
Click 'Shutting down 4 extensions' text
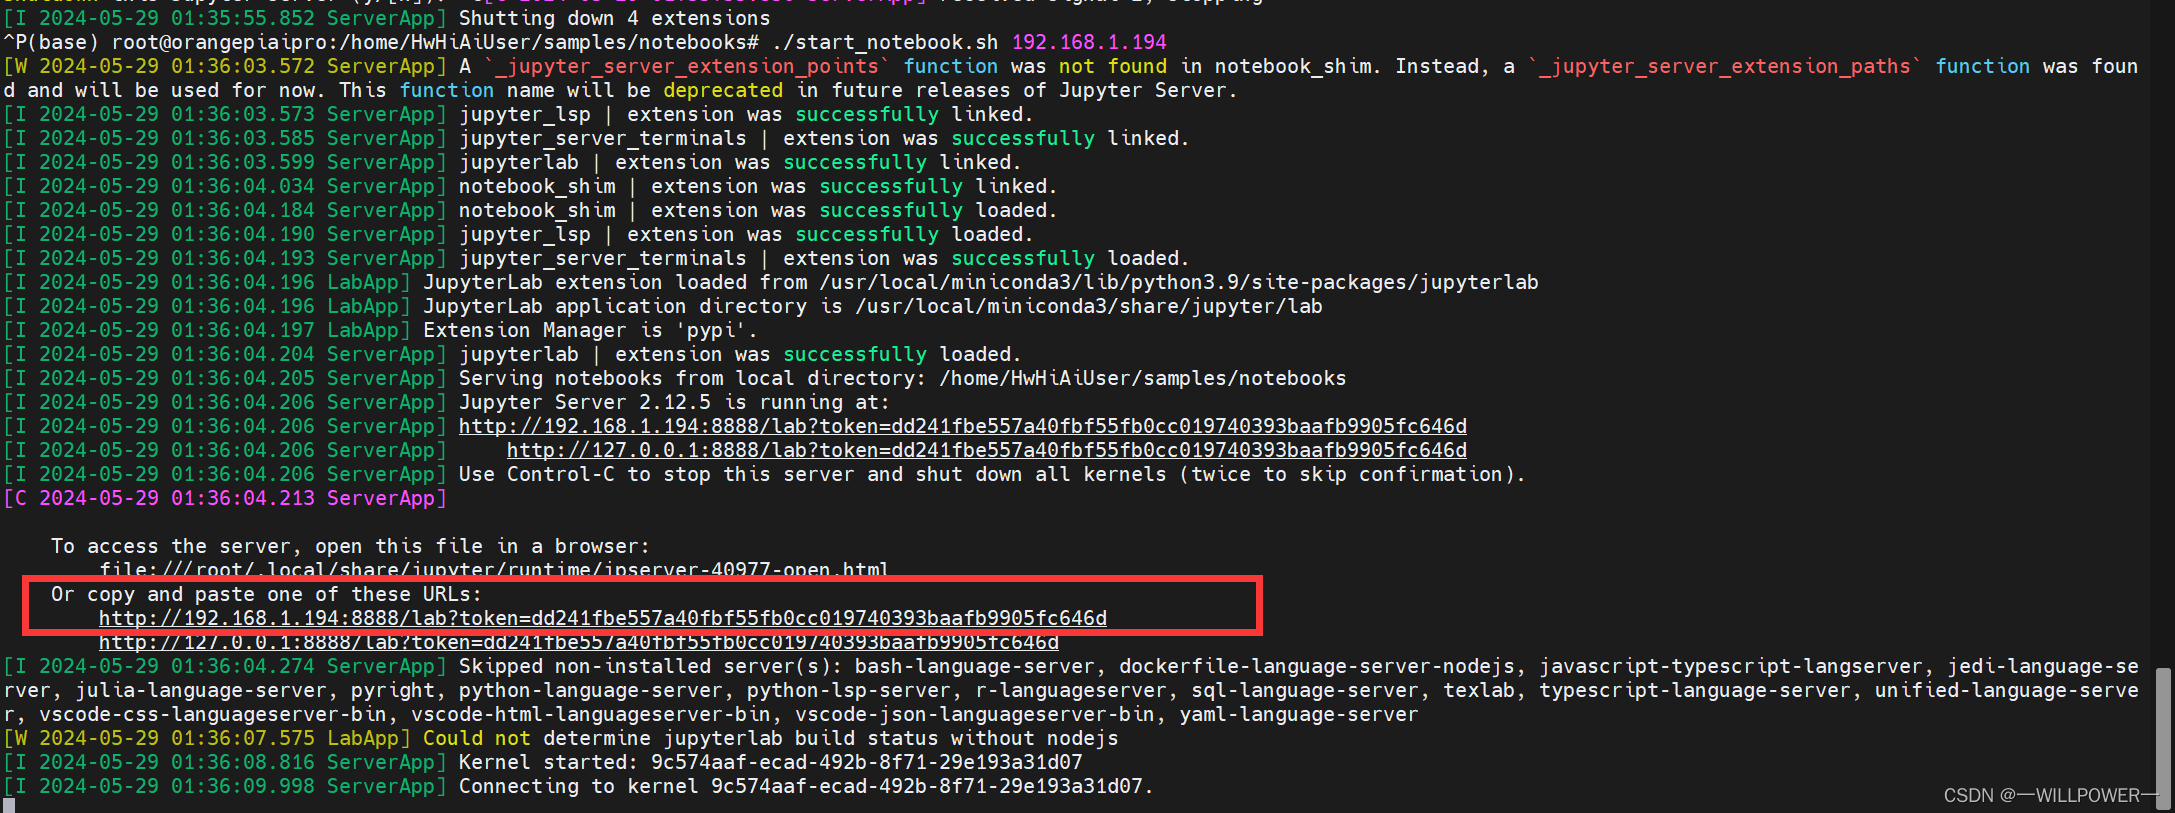(614, 18)
